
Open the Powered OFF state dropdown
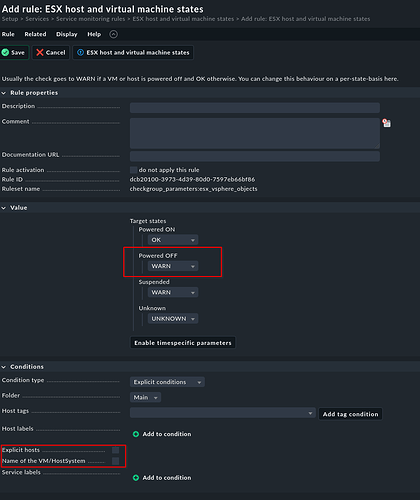coord(173,266)
